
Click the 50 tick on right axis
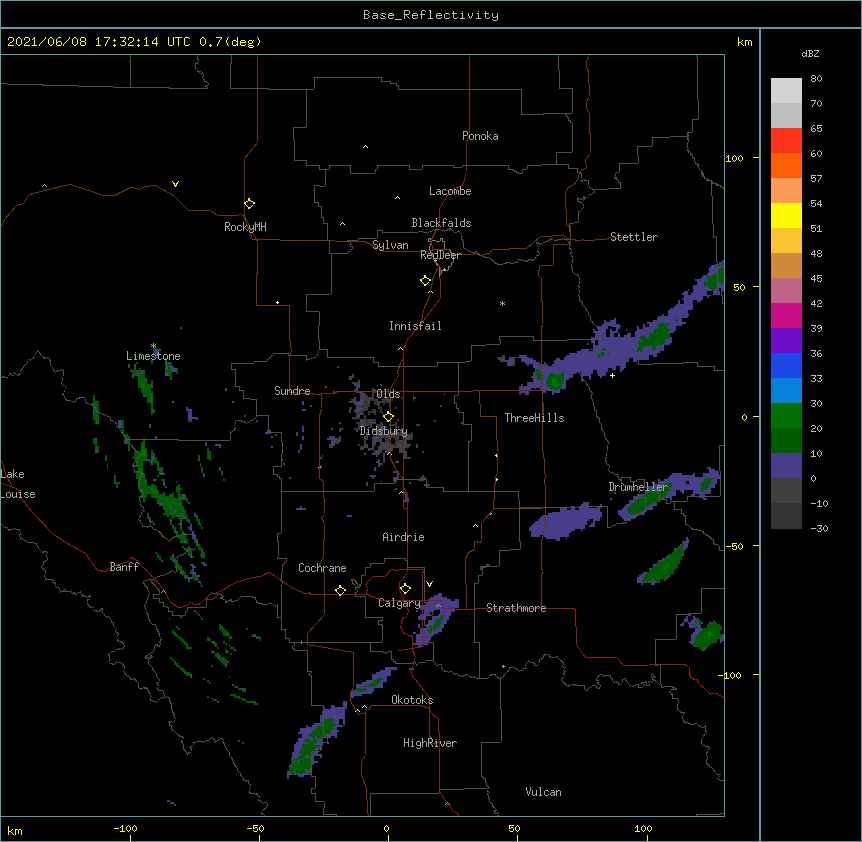pos(739,287)
